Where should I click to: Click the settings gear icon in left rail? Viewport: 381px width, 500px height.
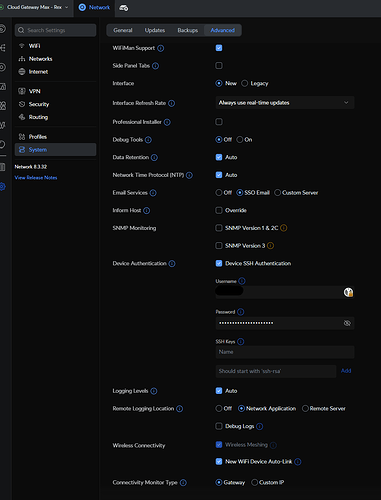click(2, 187)
